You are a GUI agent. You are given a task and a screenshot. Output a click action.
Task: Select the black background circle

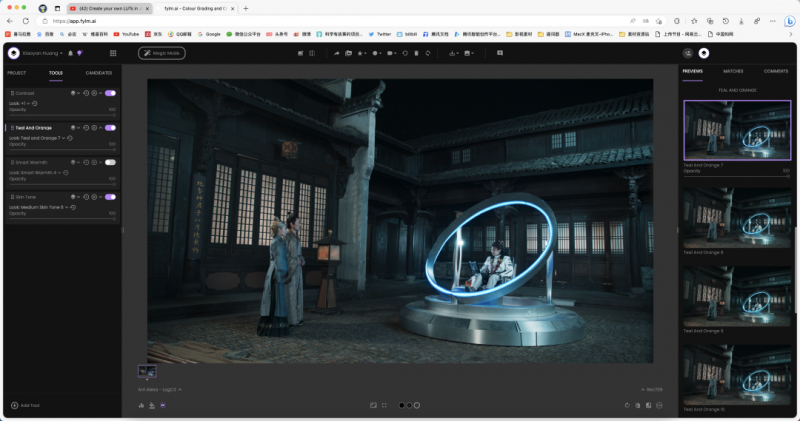click(402, 406)
